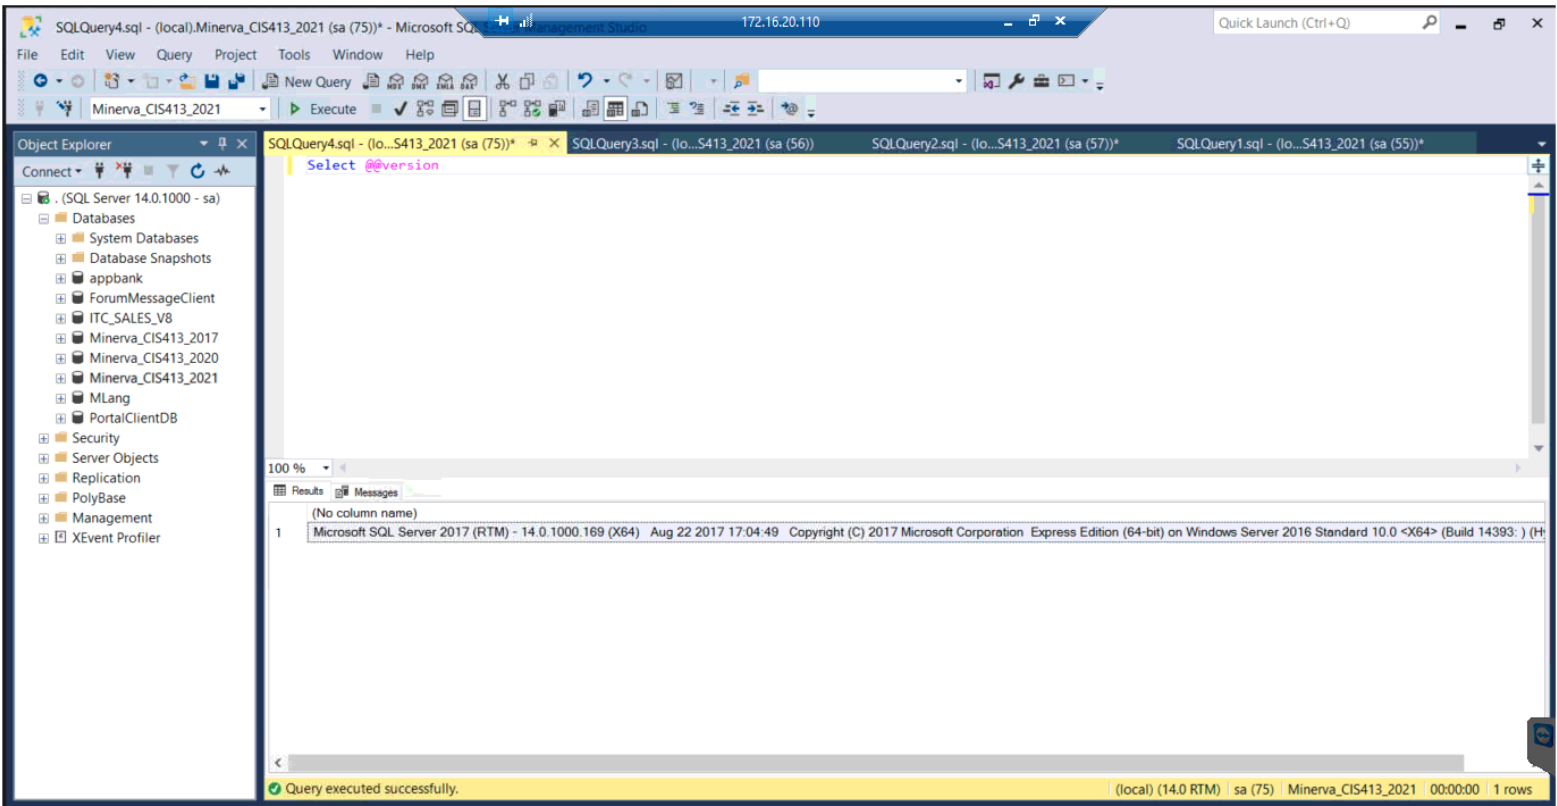Expand the appbank database node

[x=61, y=278]
